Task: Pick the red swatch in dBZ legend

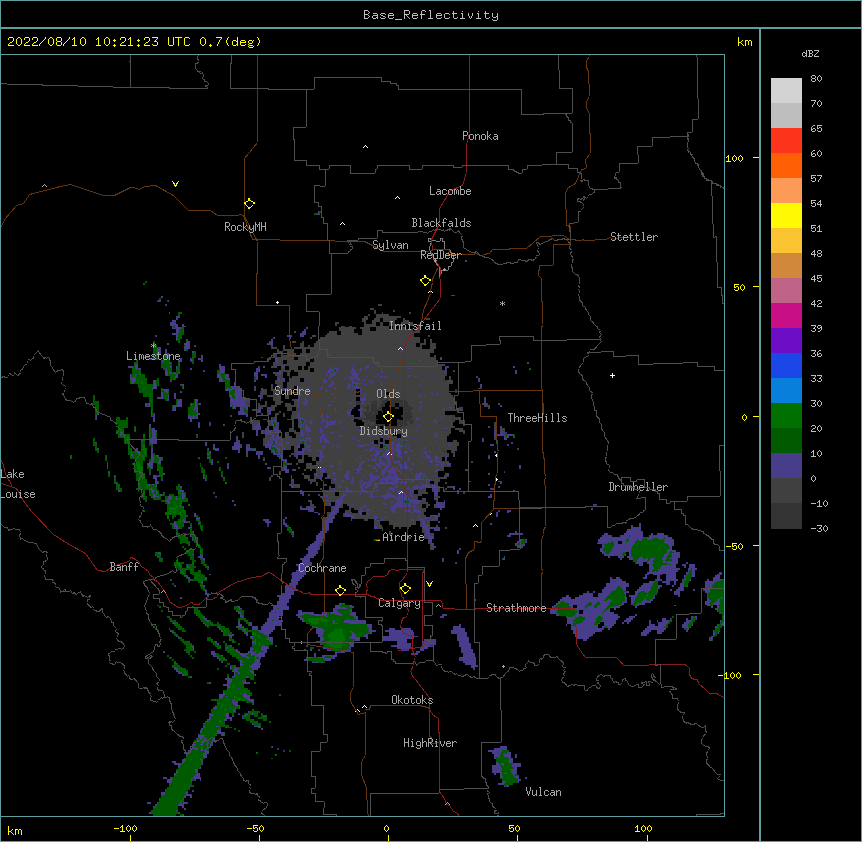Action: pos(786,141)
